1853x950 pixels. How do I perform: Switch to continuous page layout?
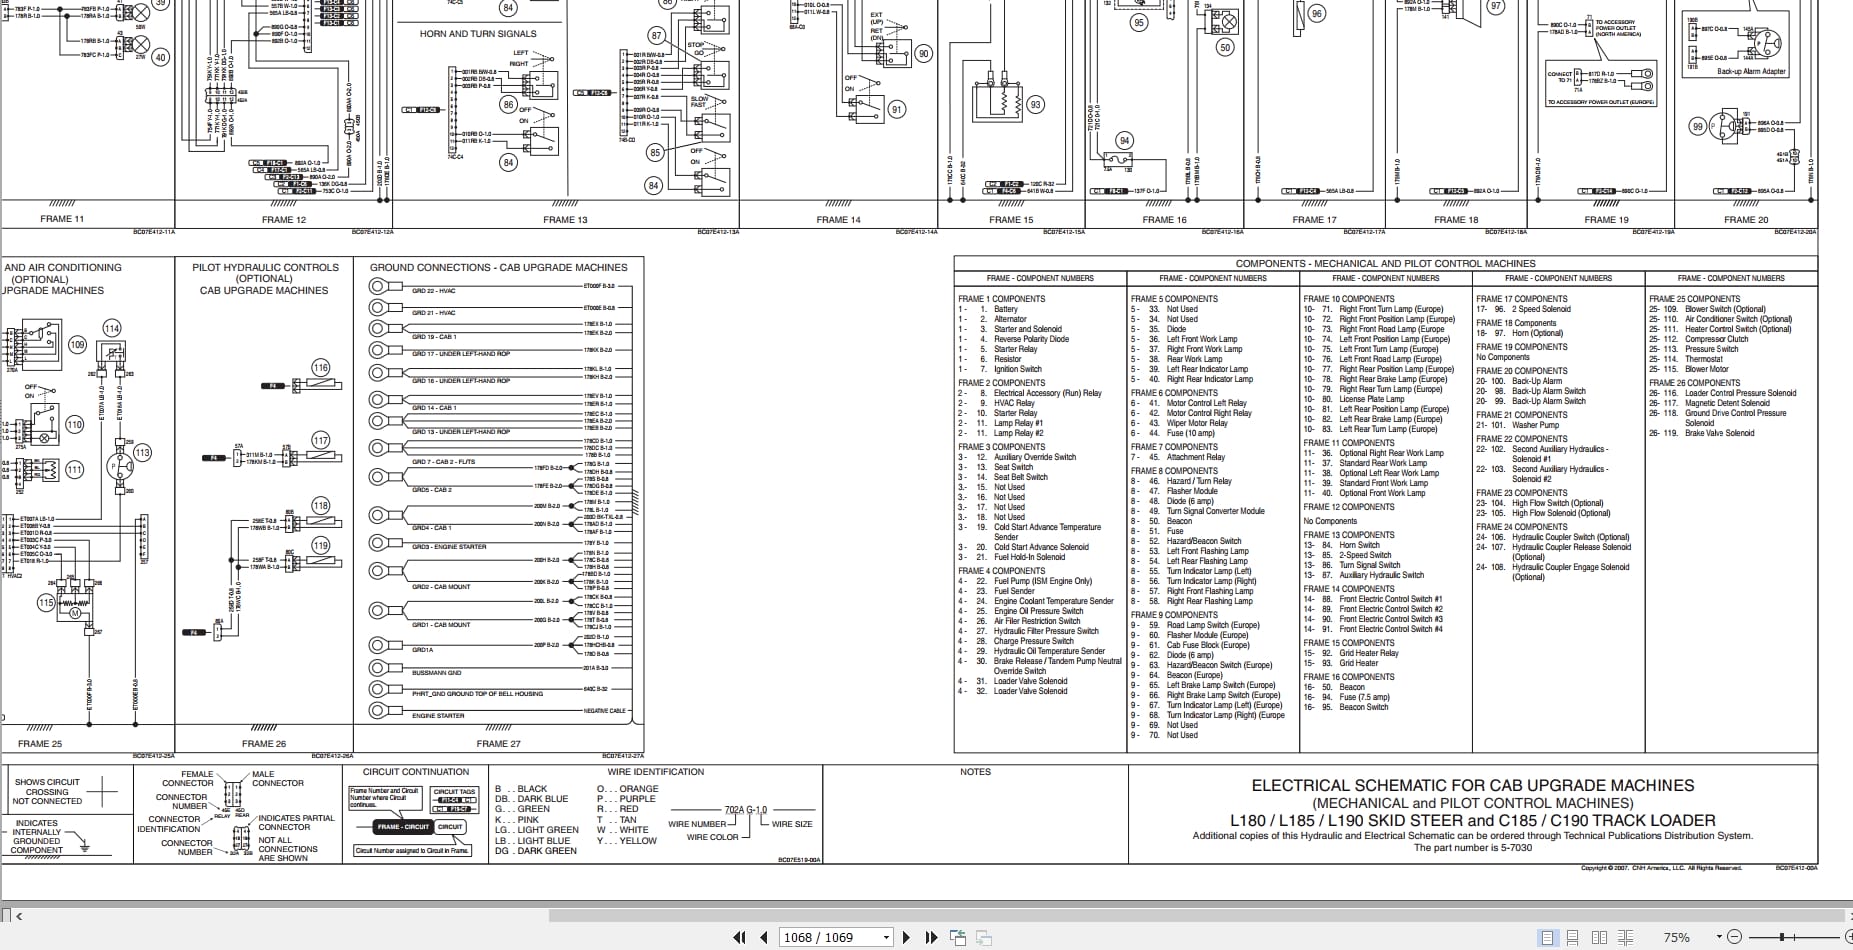(1574, 937)
